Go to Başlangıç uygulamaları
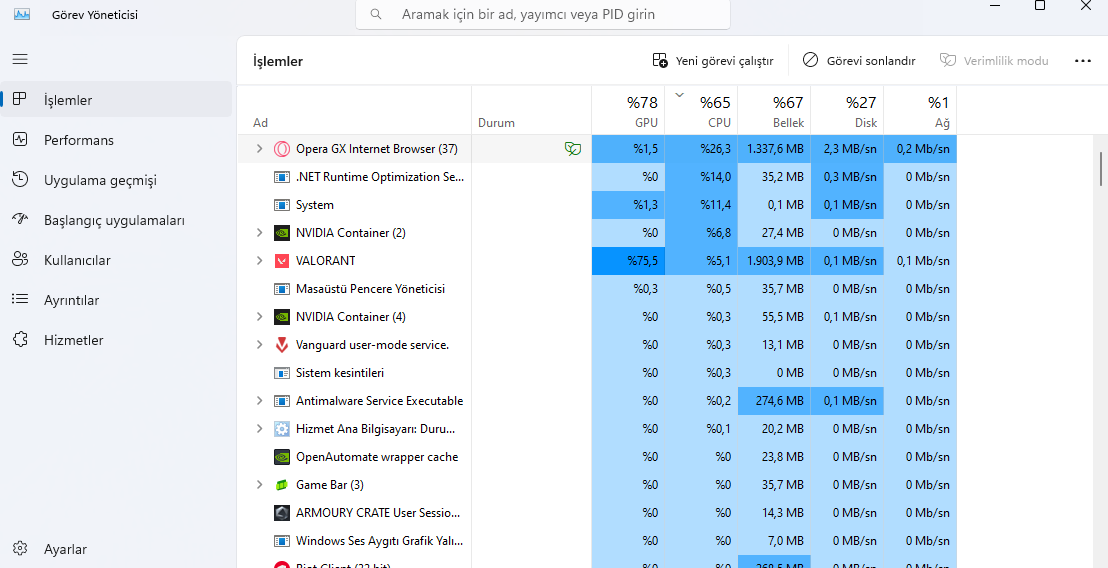Screen dimensions: 1108x568 tap(117, 220)
